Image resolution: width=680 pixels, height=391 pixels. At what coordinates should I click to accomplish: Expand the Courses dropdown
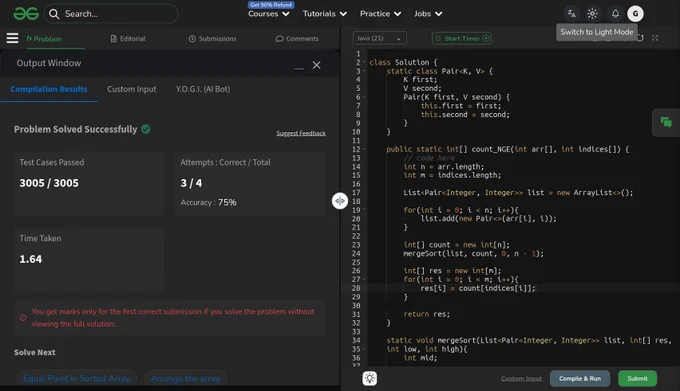tap(269, 14)
